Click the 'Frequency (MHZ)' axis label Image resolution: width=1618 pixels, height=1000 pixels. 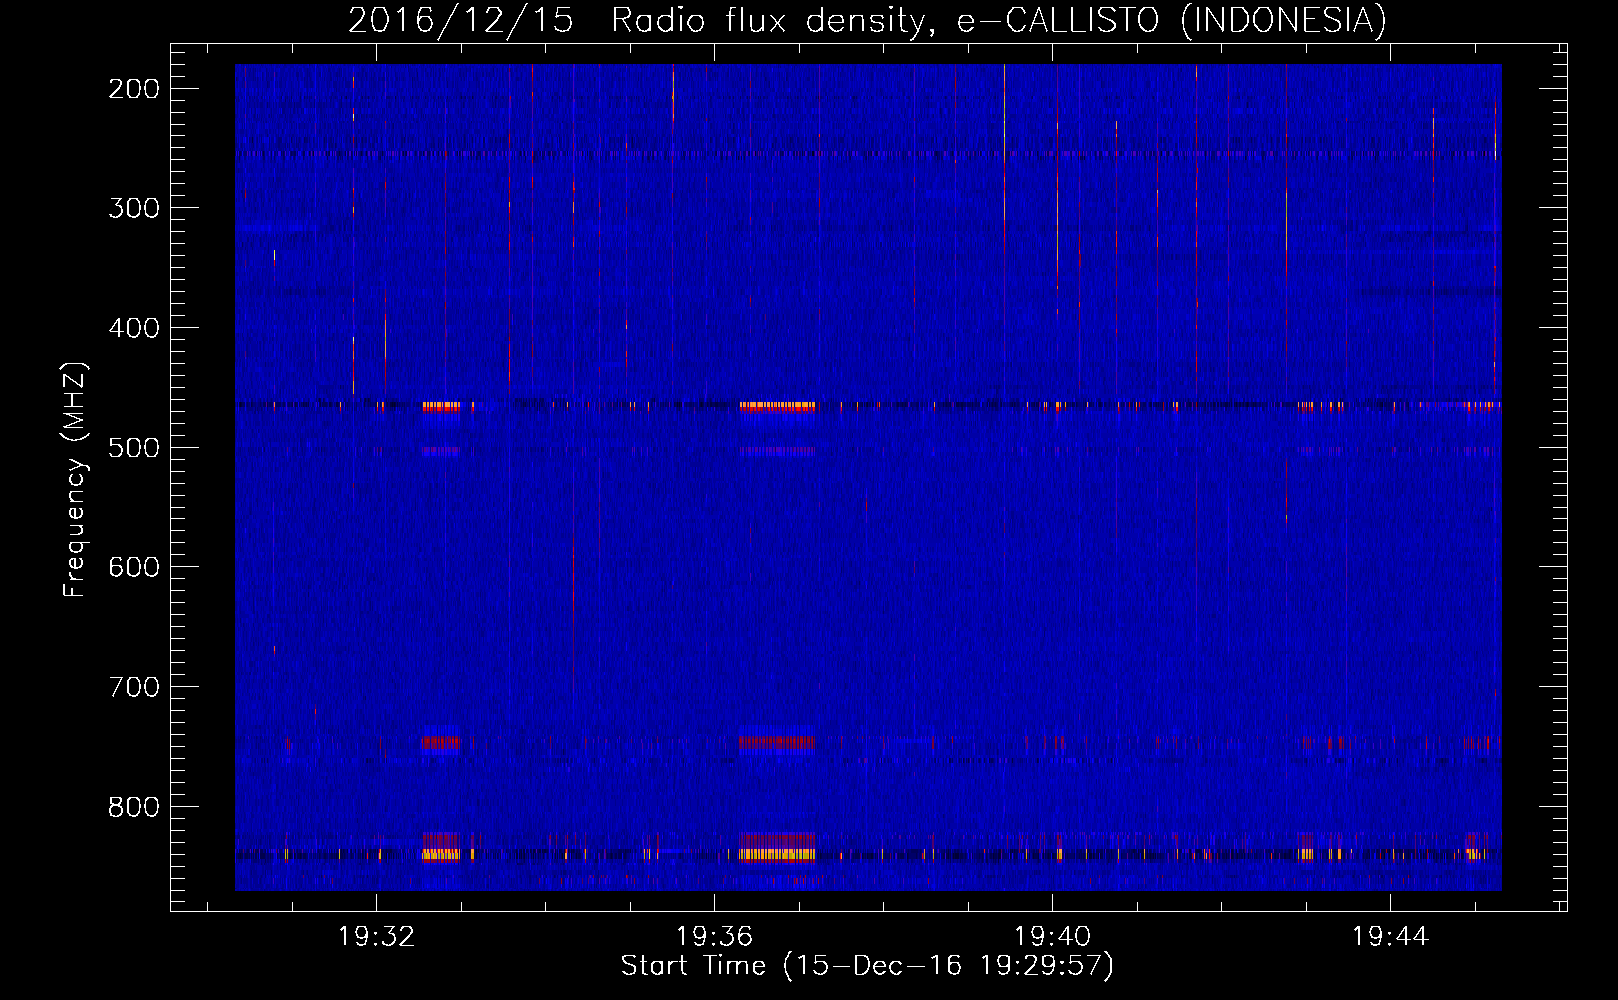(x=75, y=479)
